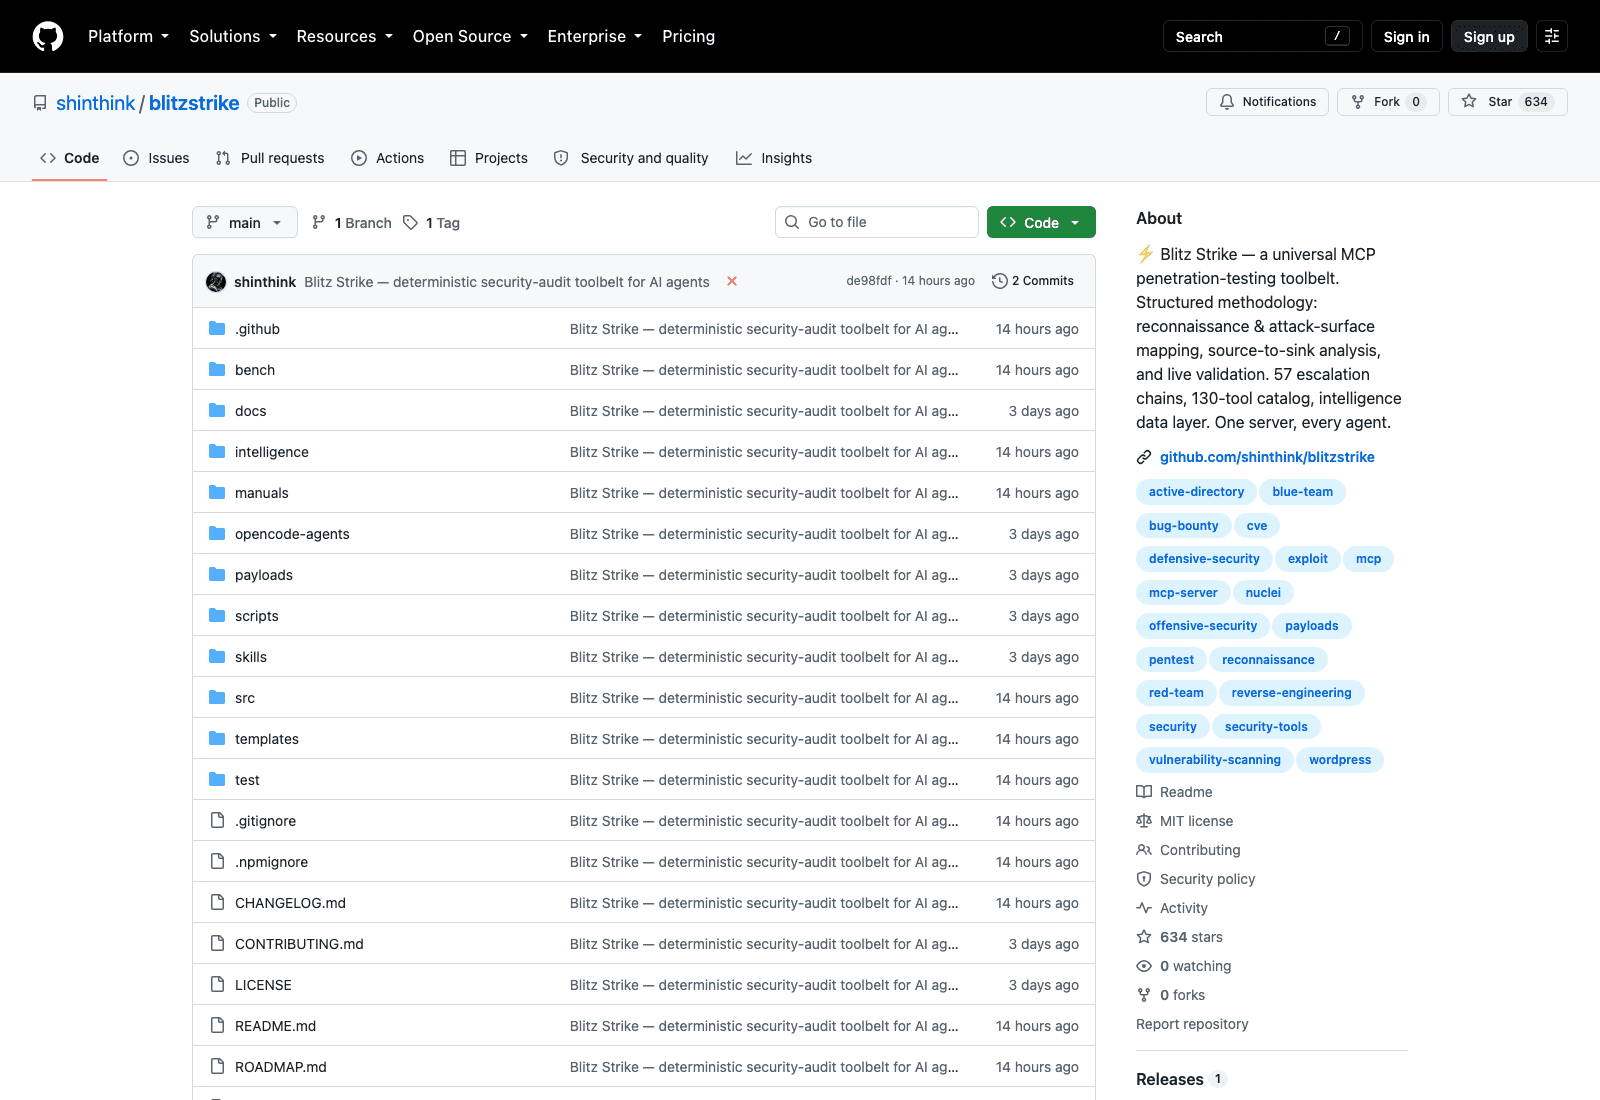
Task: Open the templates folder
Action: tap(267, 739)
